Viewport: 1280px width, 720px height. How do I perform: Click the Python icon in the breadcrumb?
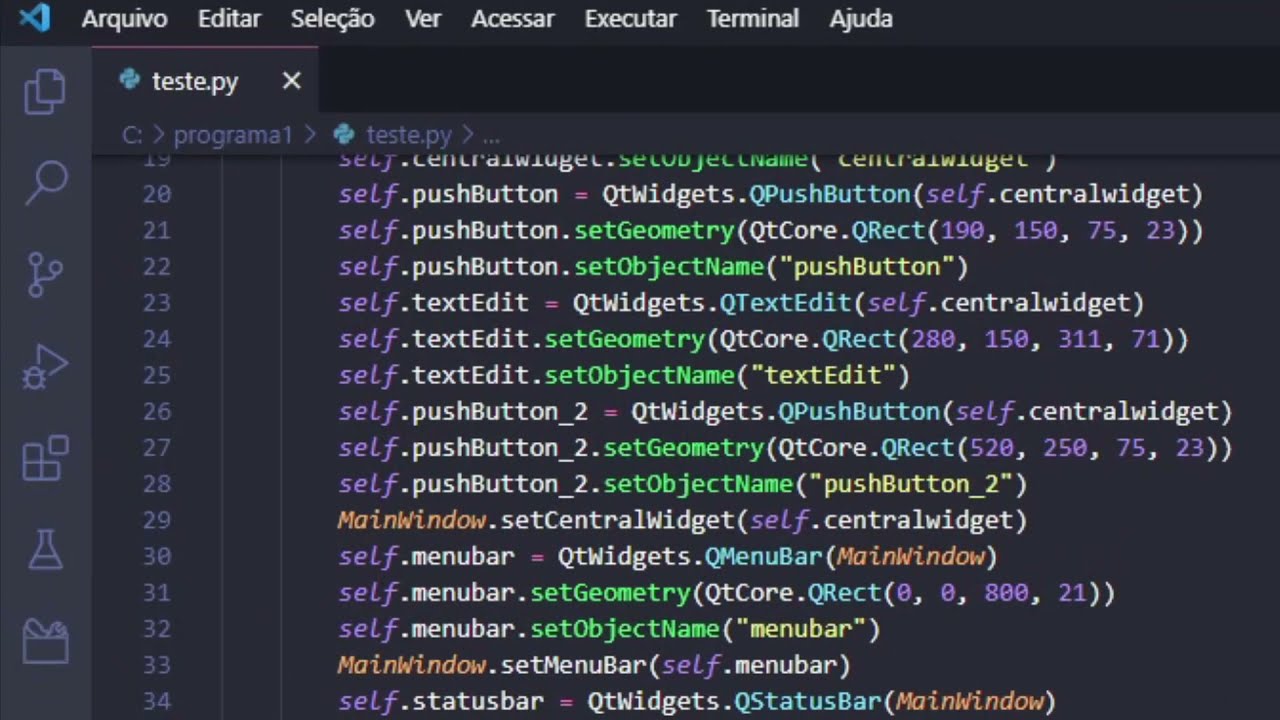(x=344, y=134)
